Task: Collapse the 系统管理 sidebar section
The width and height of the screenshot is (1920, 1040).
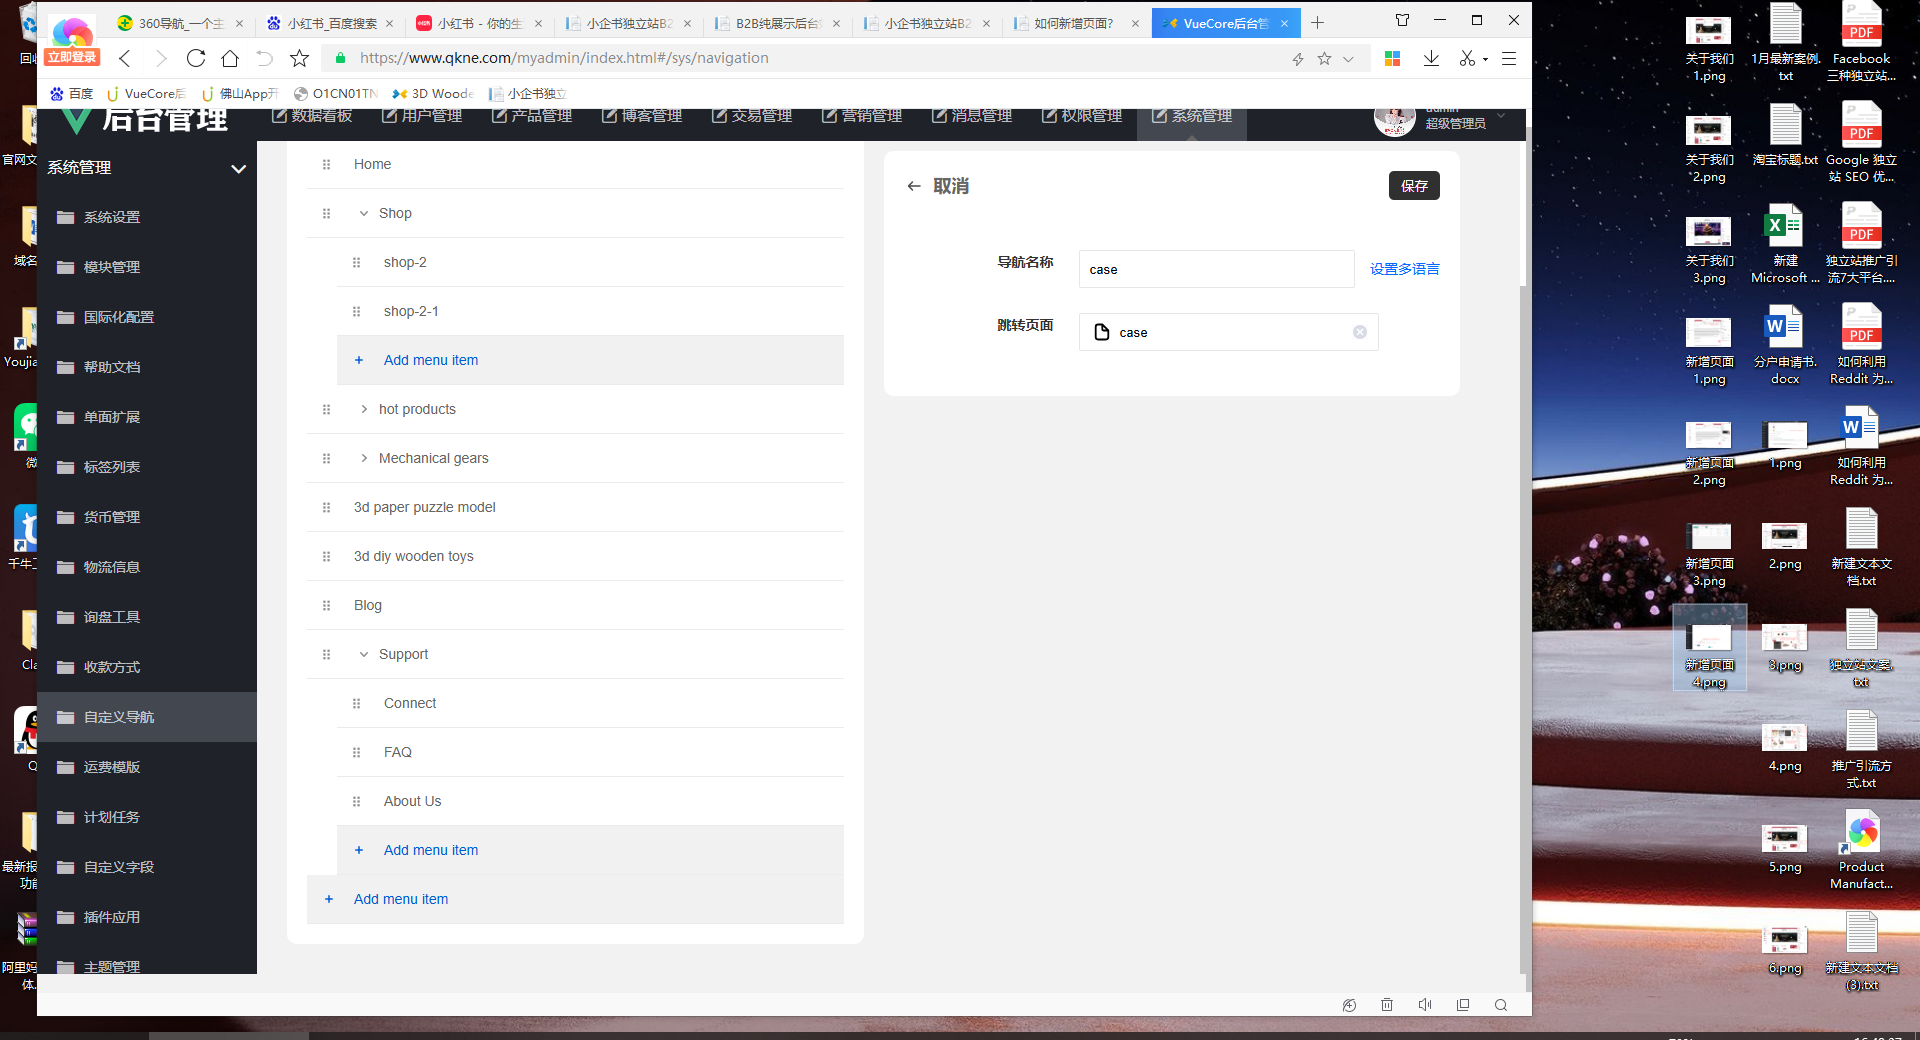Action: click(x=238, y=168)
